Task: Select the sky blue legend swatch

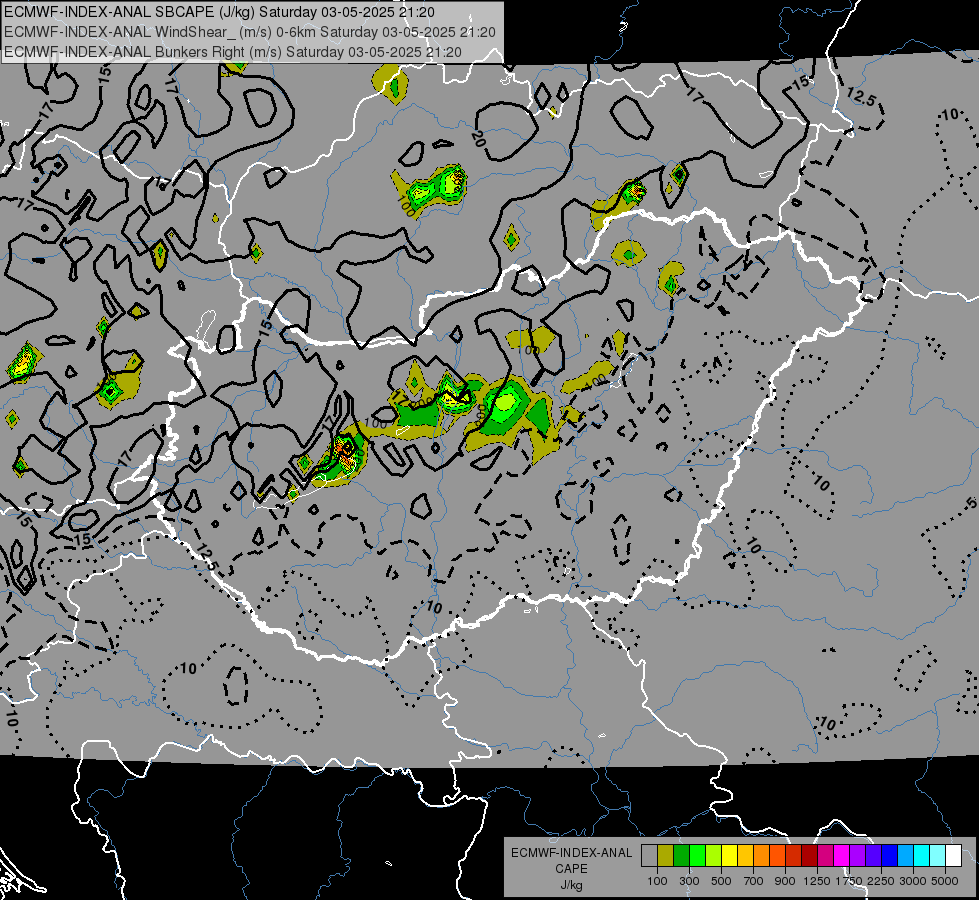Action: click(905, 856)
